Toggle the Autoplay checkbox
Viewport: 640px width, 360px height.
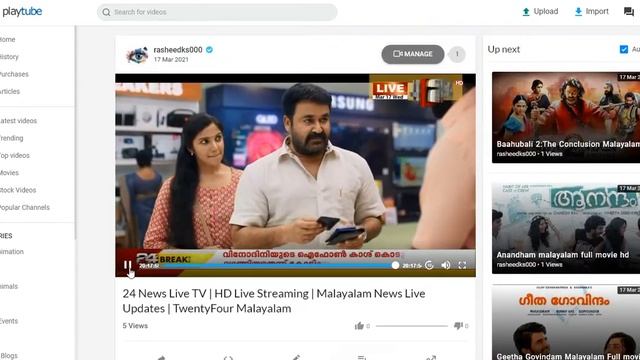coord(624,49)
